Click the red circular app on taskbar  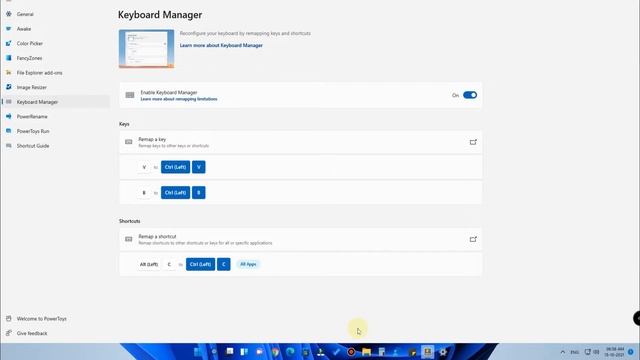click(351, 352)
